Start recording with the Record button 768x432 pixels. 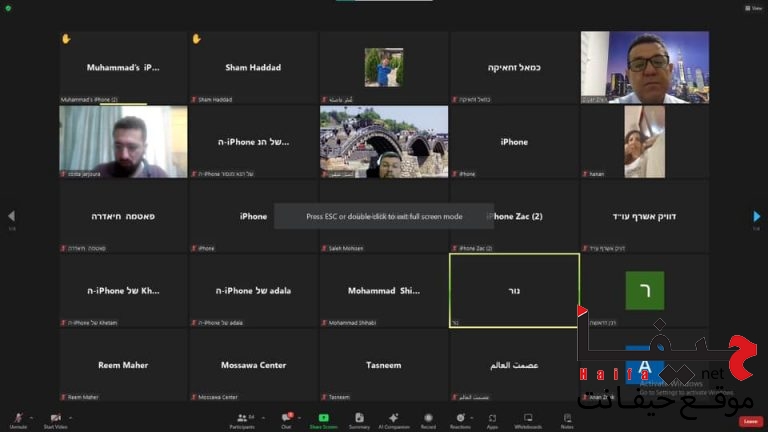click(428, 418)
